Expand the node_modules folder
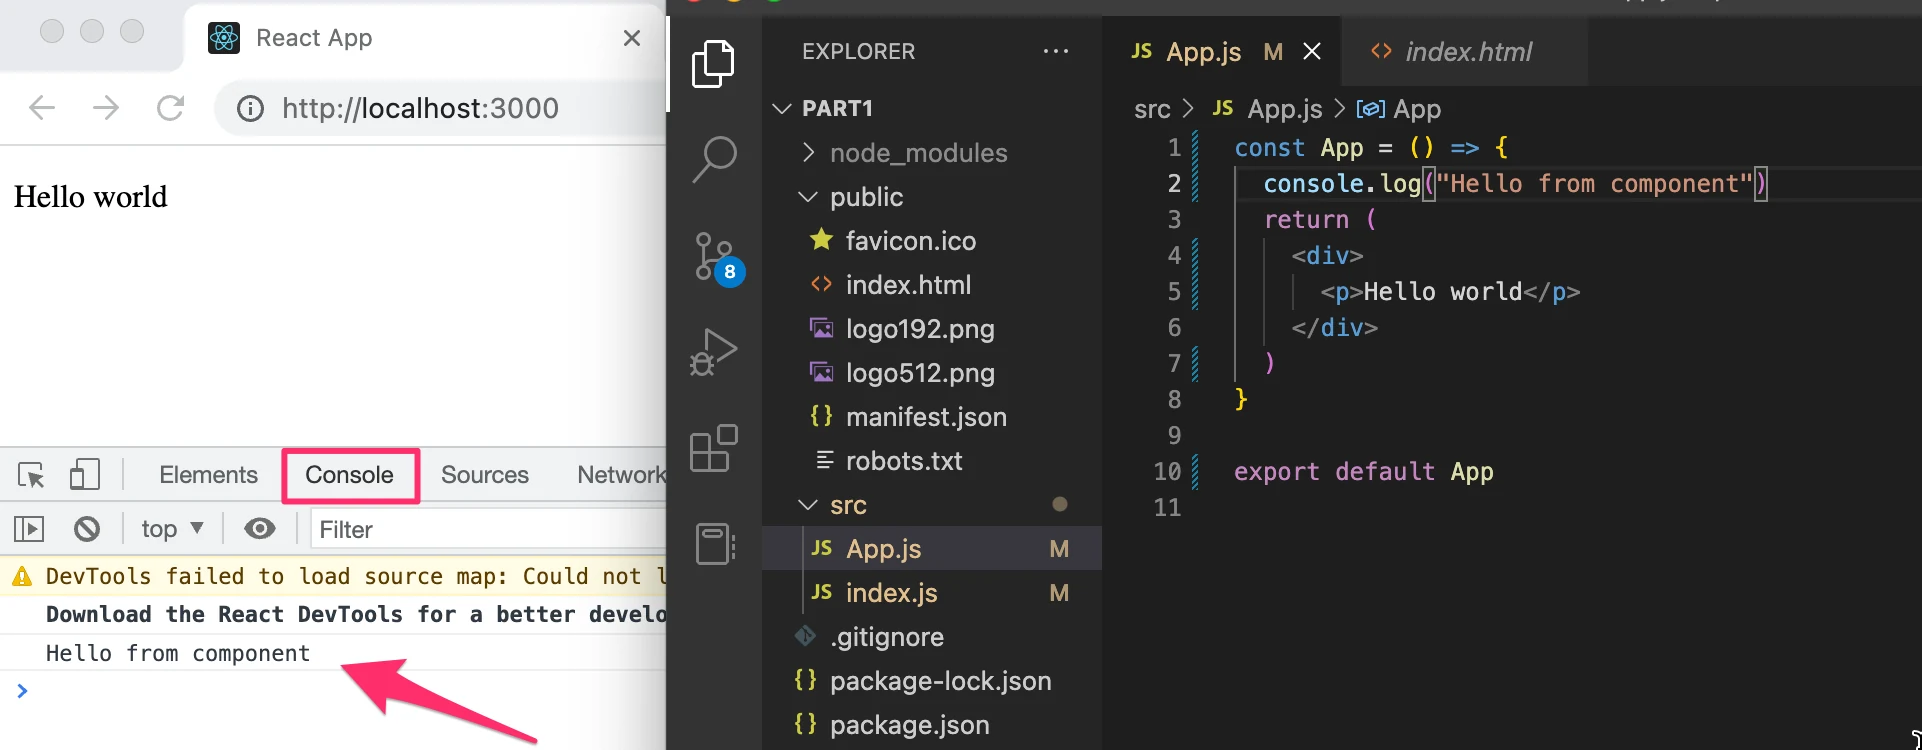This screenshot has width=1922, height=750. tap(932, 152)
